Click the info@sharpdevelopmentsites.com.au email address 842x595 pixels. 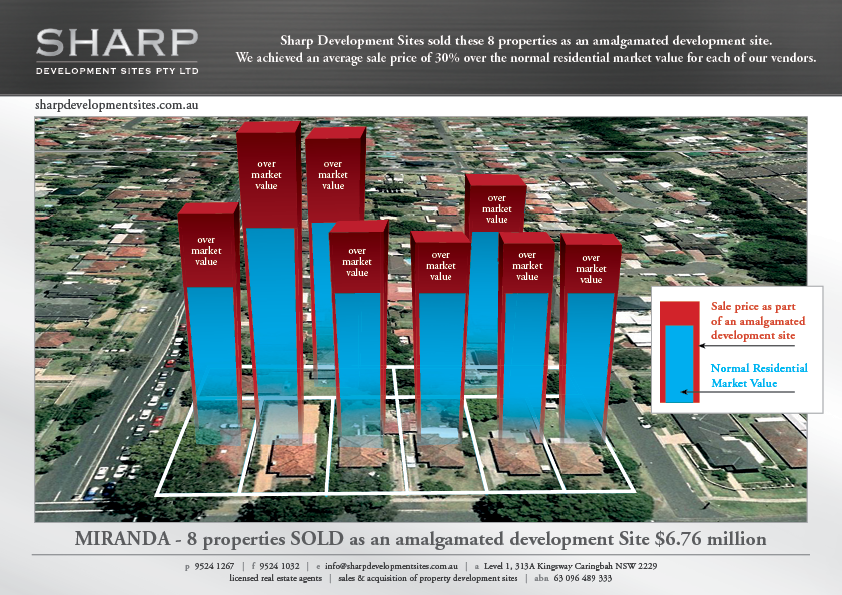(392, 566)
